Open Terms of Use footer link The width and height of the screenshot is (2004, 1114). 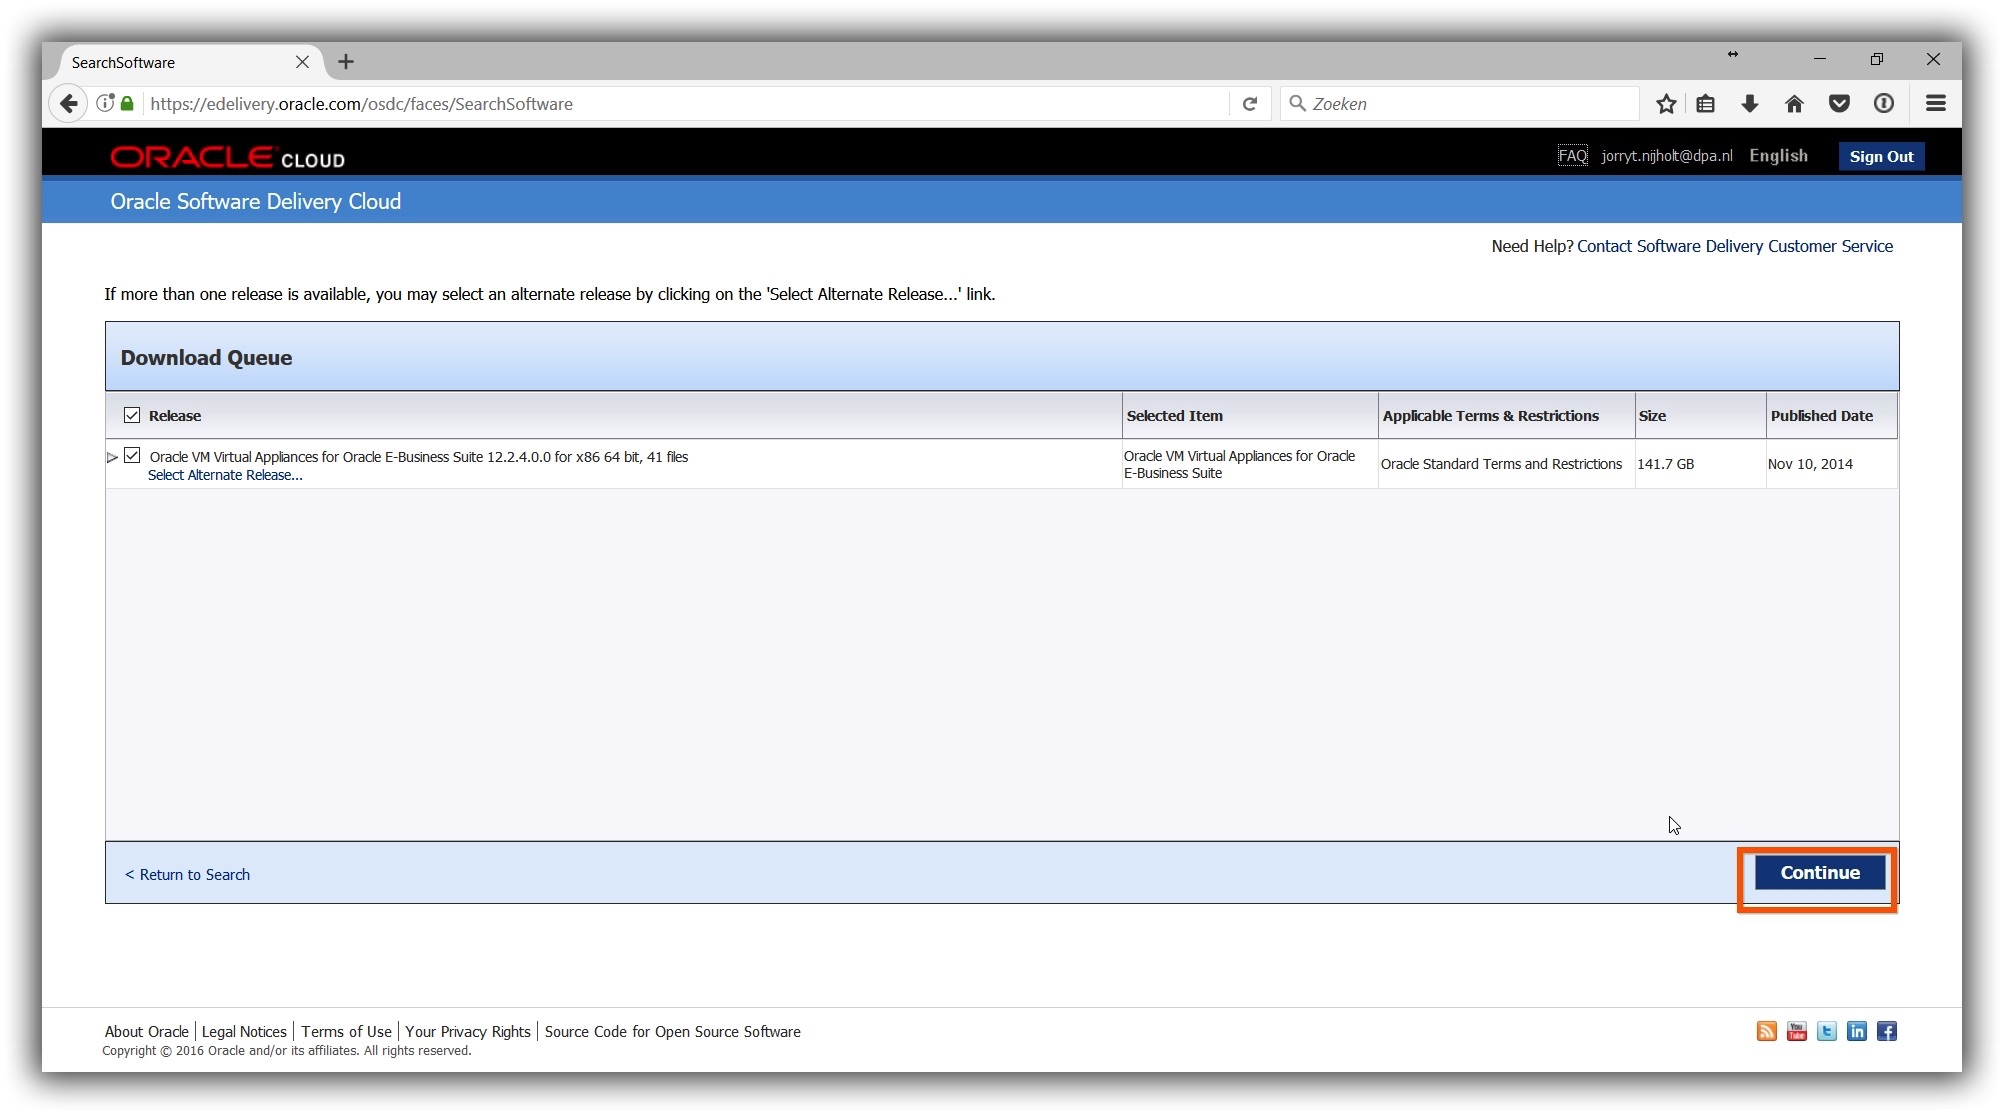tap(346, 1031)
